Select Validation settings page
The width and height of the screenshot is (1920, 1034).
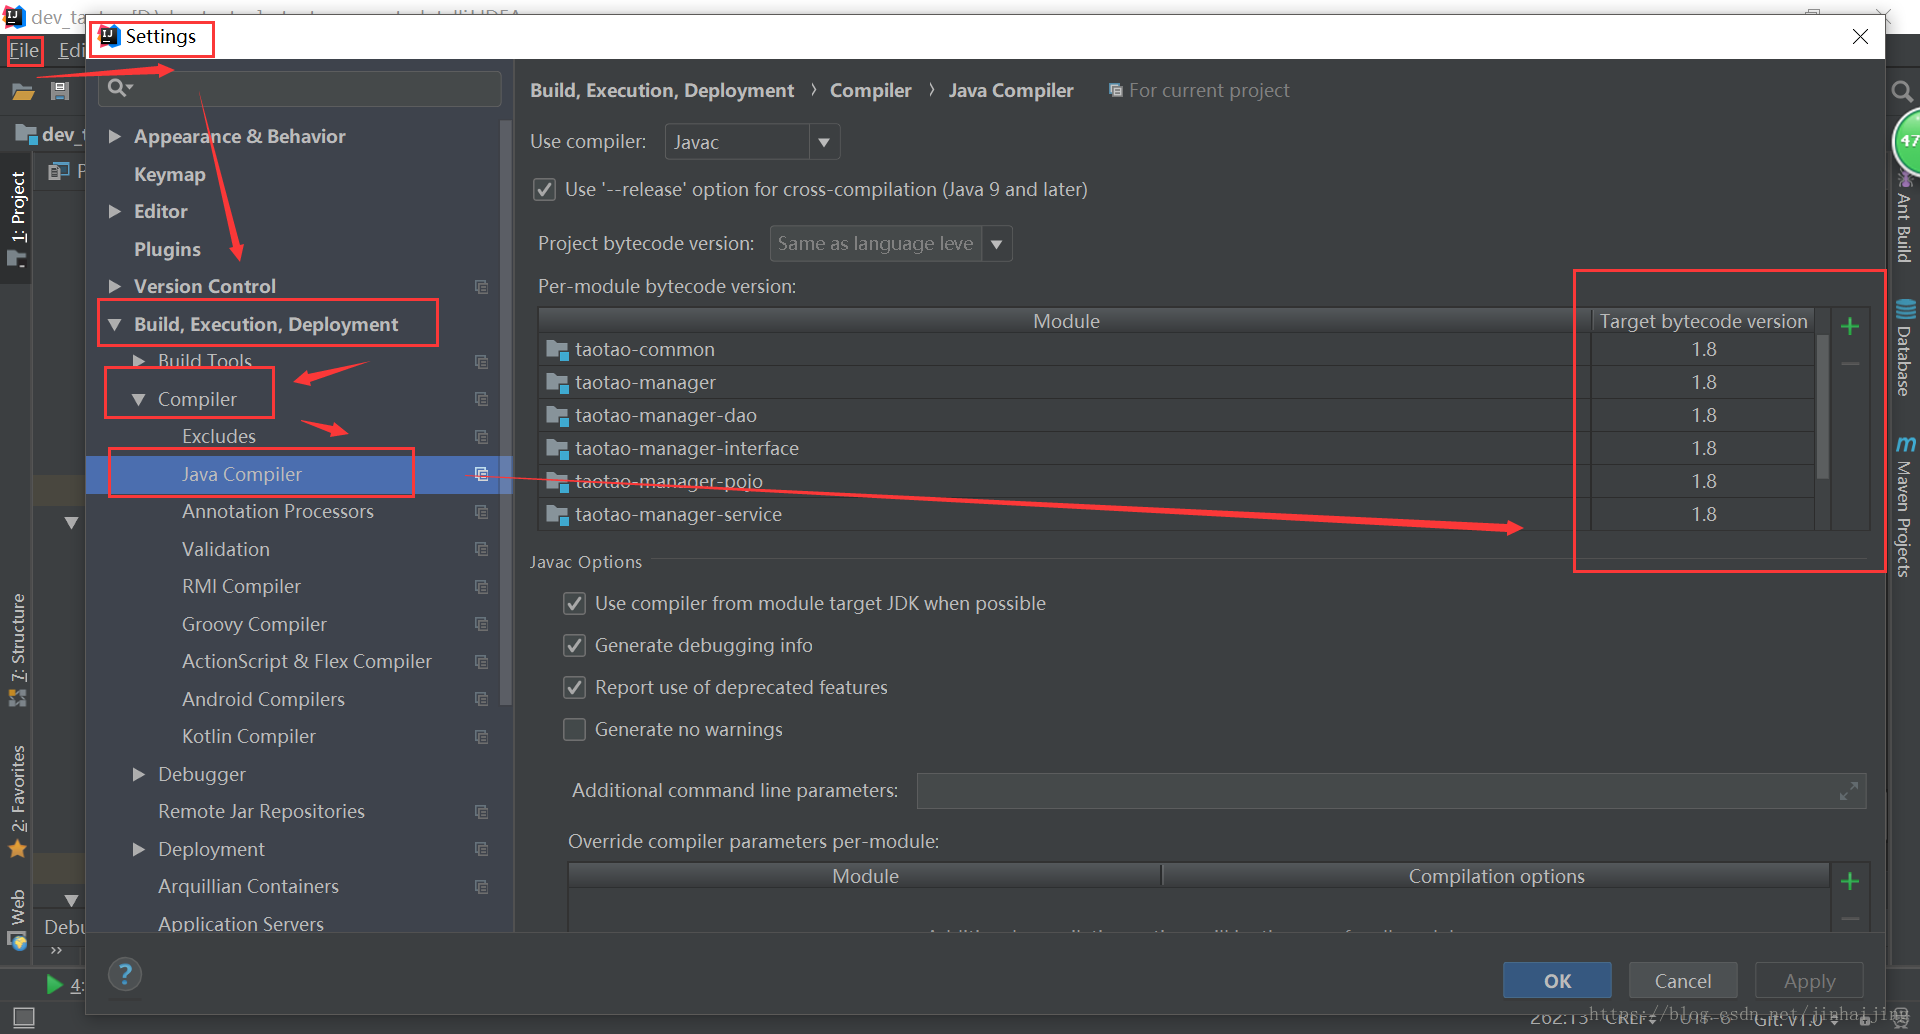click(226, 550)
